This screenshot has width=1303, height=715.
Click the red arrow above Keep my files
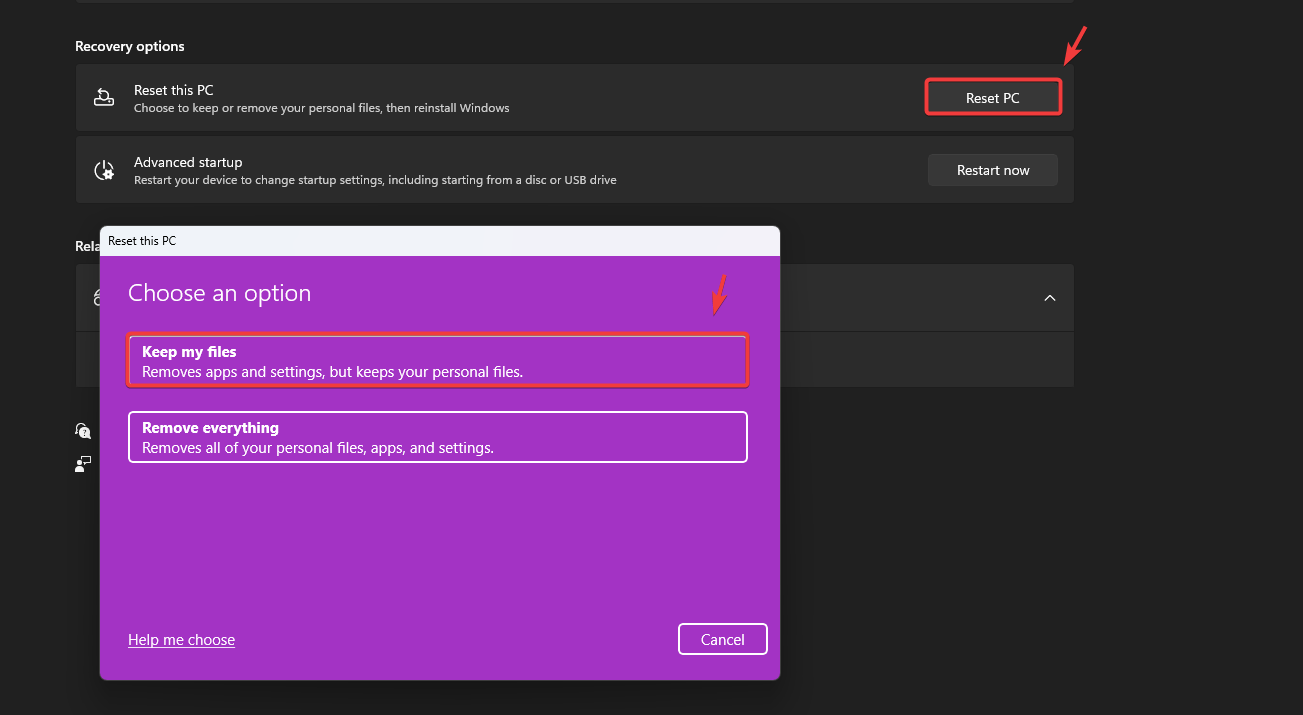(719, 294)
